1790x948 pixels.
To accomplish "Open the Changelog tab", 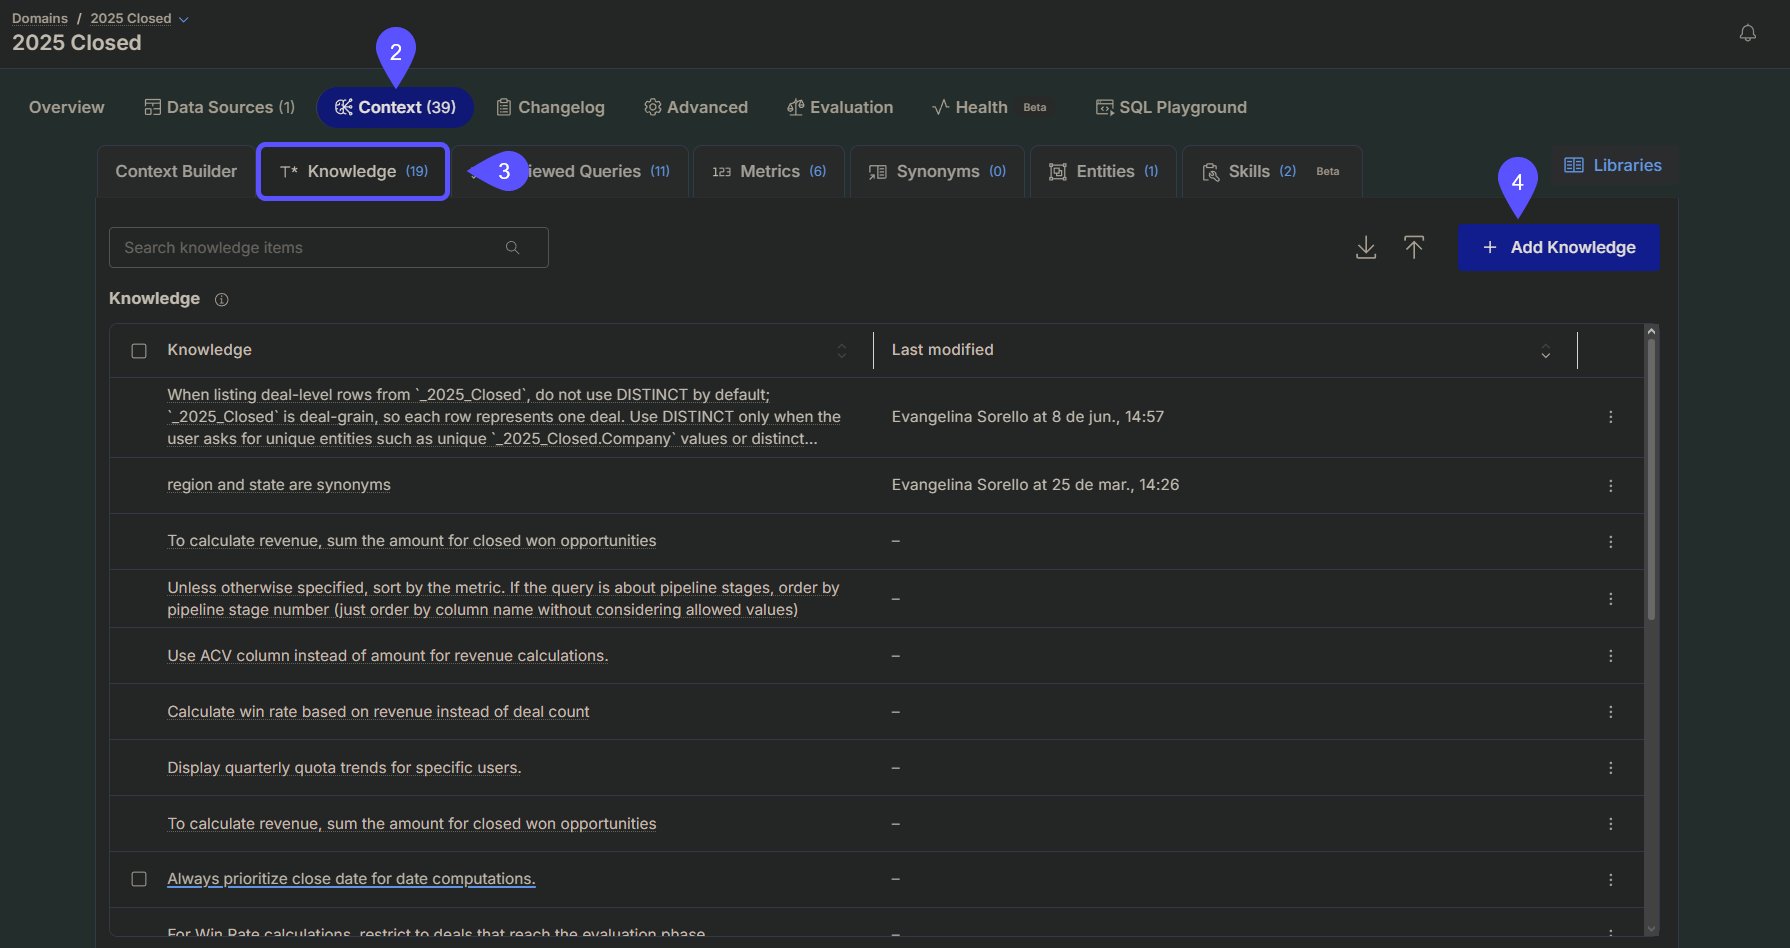I will click(550, 107).
